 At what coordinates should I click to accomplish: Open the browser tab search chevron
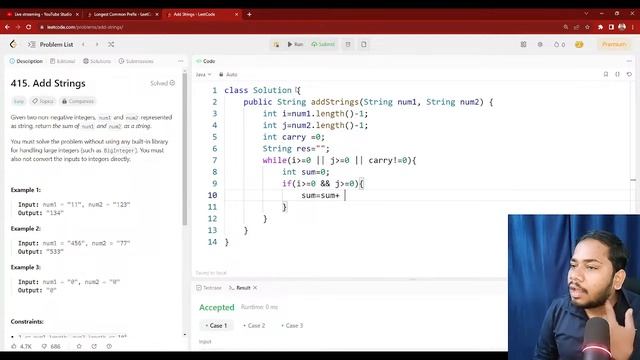tap(586, 13)
